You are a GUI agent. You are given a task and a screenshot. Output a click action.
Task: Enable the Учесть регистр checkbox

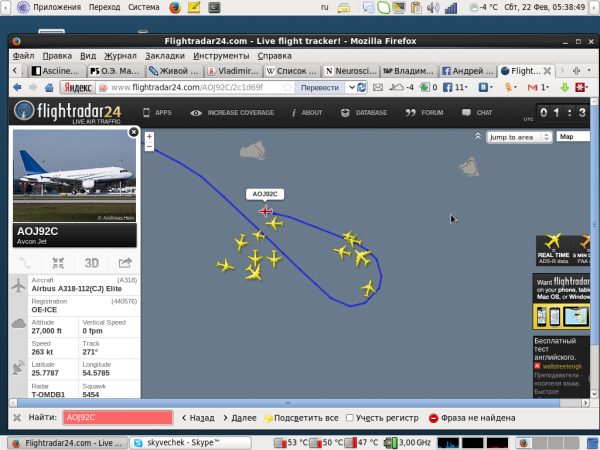[349, 418]
